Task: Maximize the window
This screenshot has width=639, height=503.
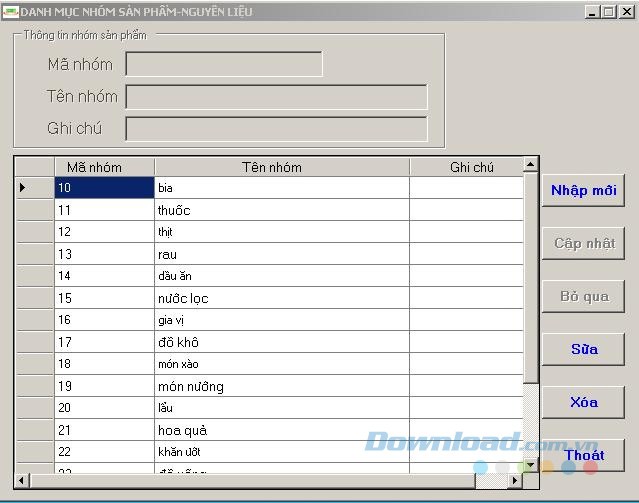Action: [x=608, y=11]
